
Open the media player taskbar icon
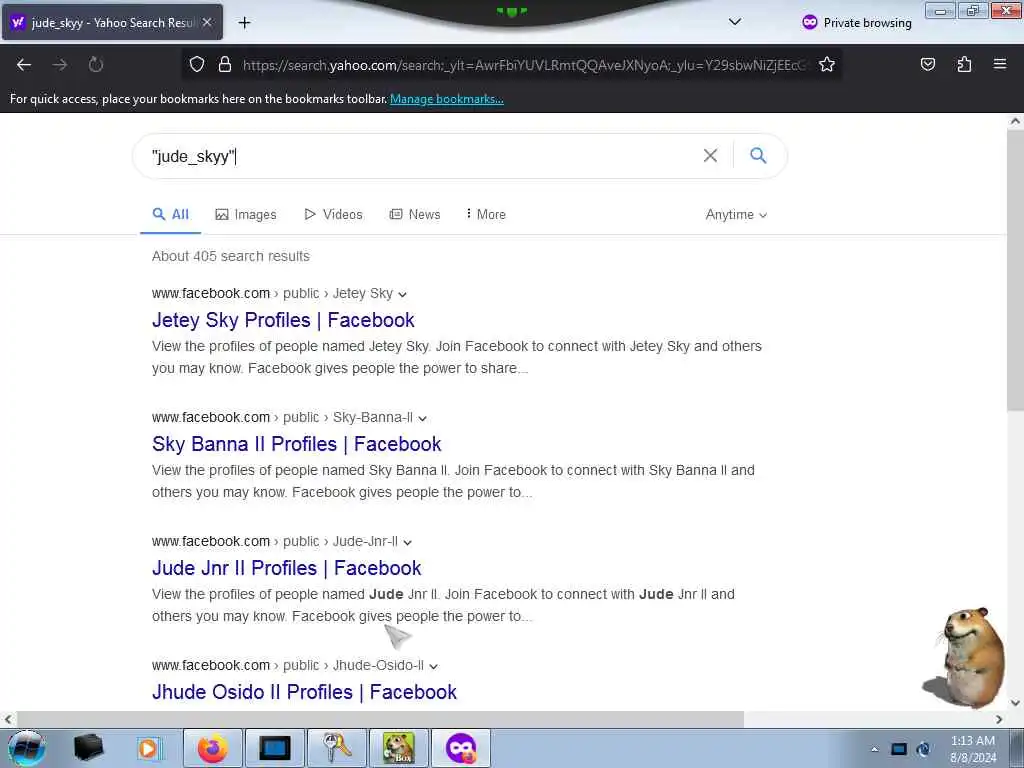click(149, 748)
